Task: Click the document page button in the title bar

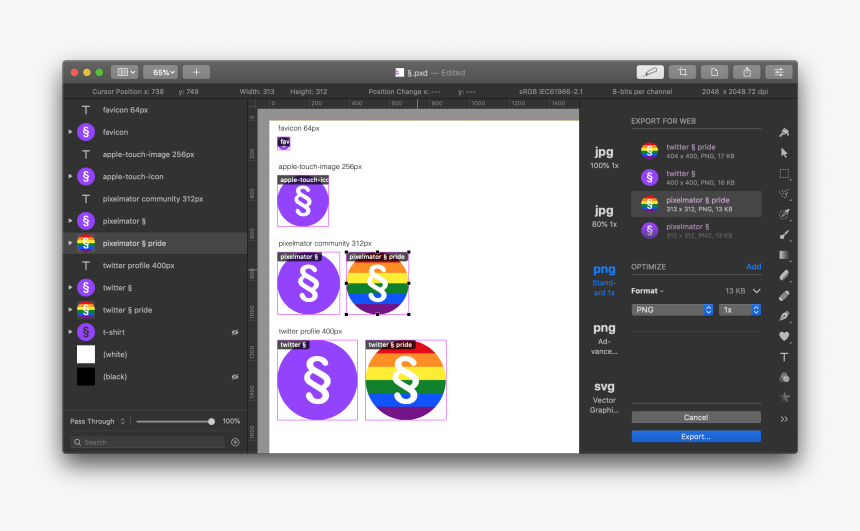Action: [x=714, y=72]
